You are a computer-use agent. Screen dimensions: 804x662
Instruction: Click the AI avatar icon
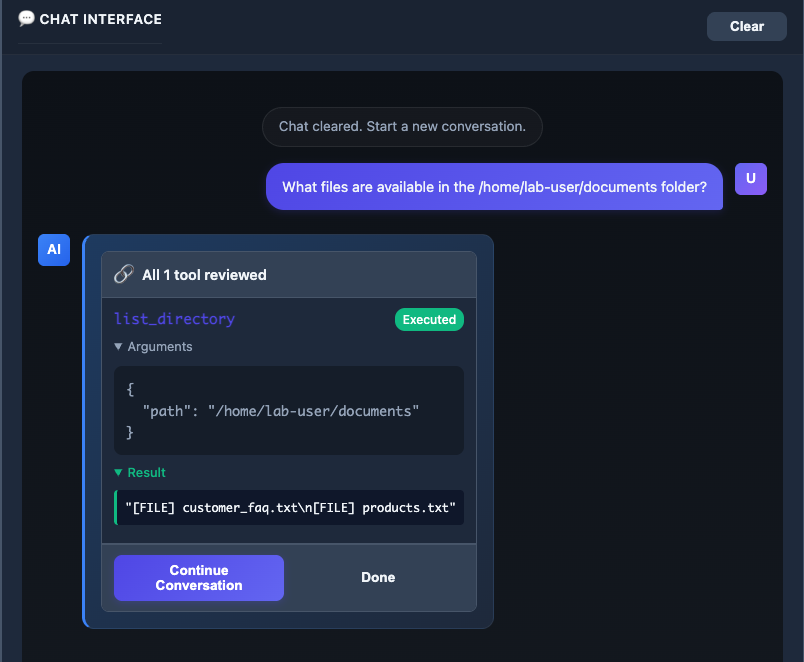pyautogui.click(x=54, y=249)
